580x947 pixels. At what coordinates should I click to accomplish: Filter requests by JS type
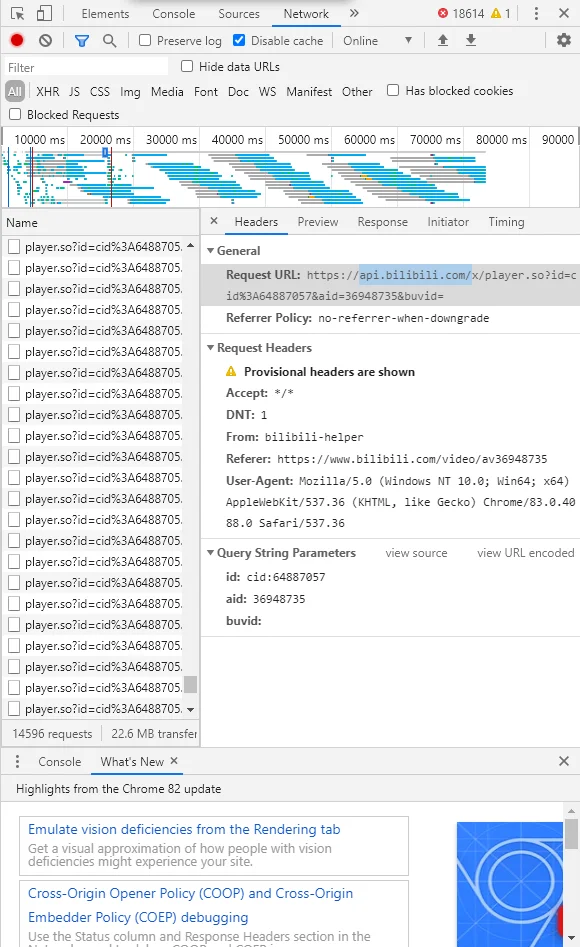click(x=74, y=91)
